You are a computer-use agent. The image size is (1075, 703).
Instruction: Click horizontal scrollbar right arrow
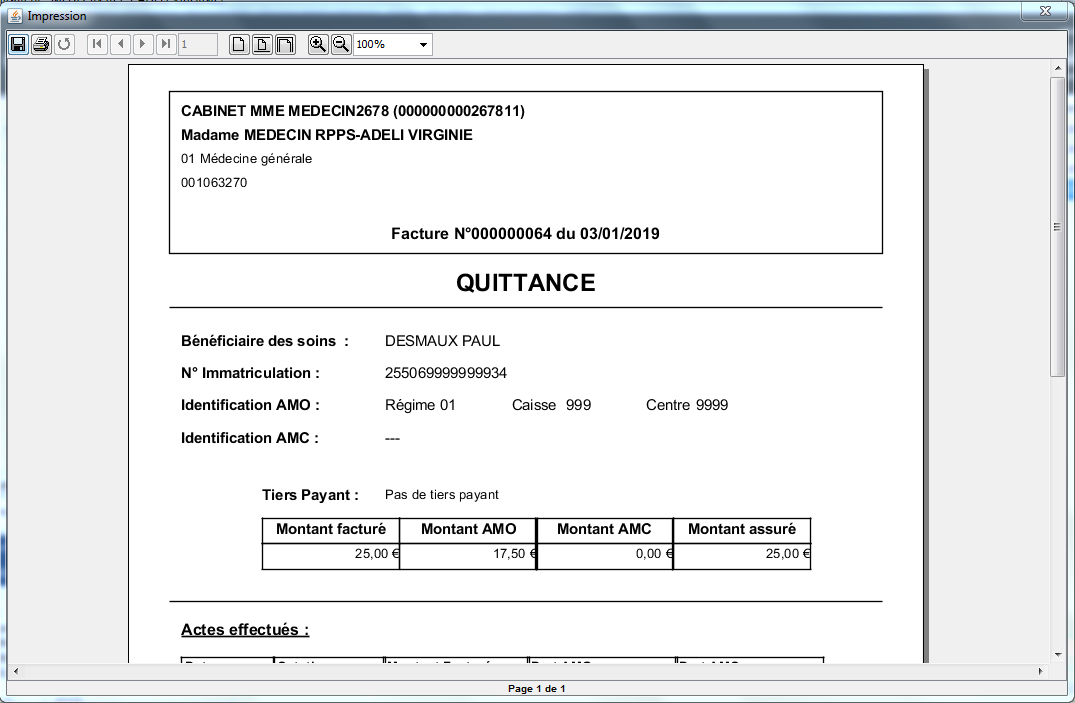click(x=1040, y=670)
